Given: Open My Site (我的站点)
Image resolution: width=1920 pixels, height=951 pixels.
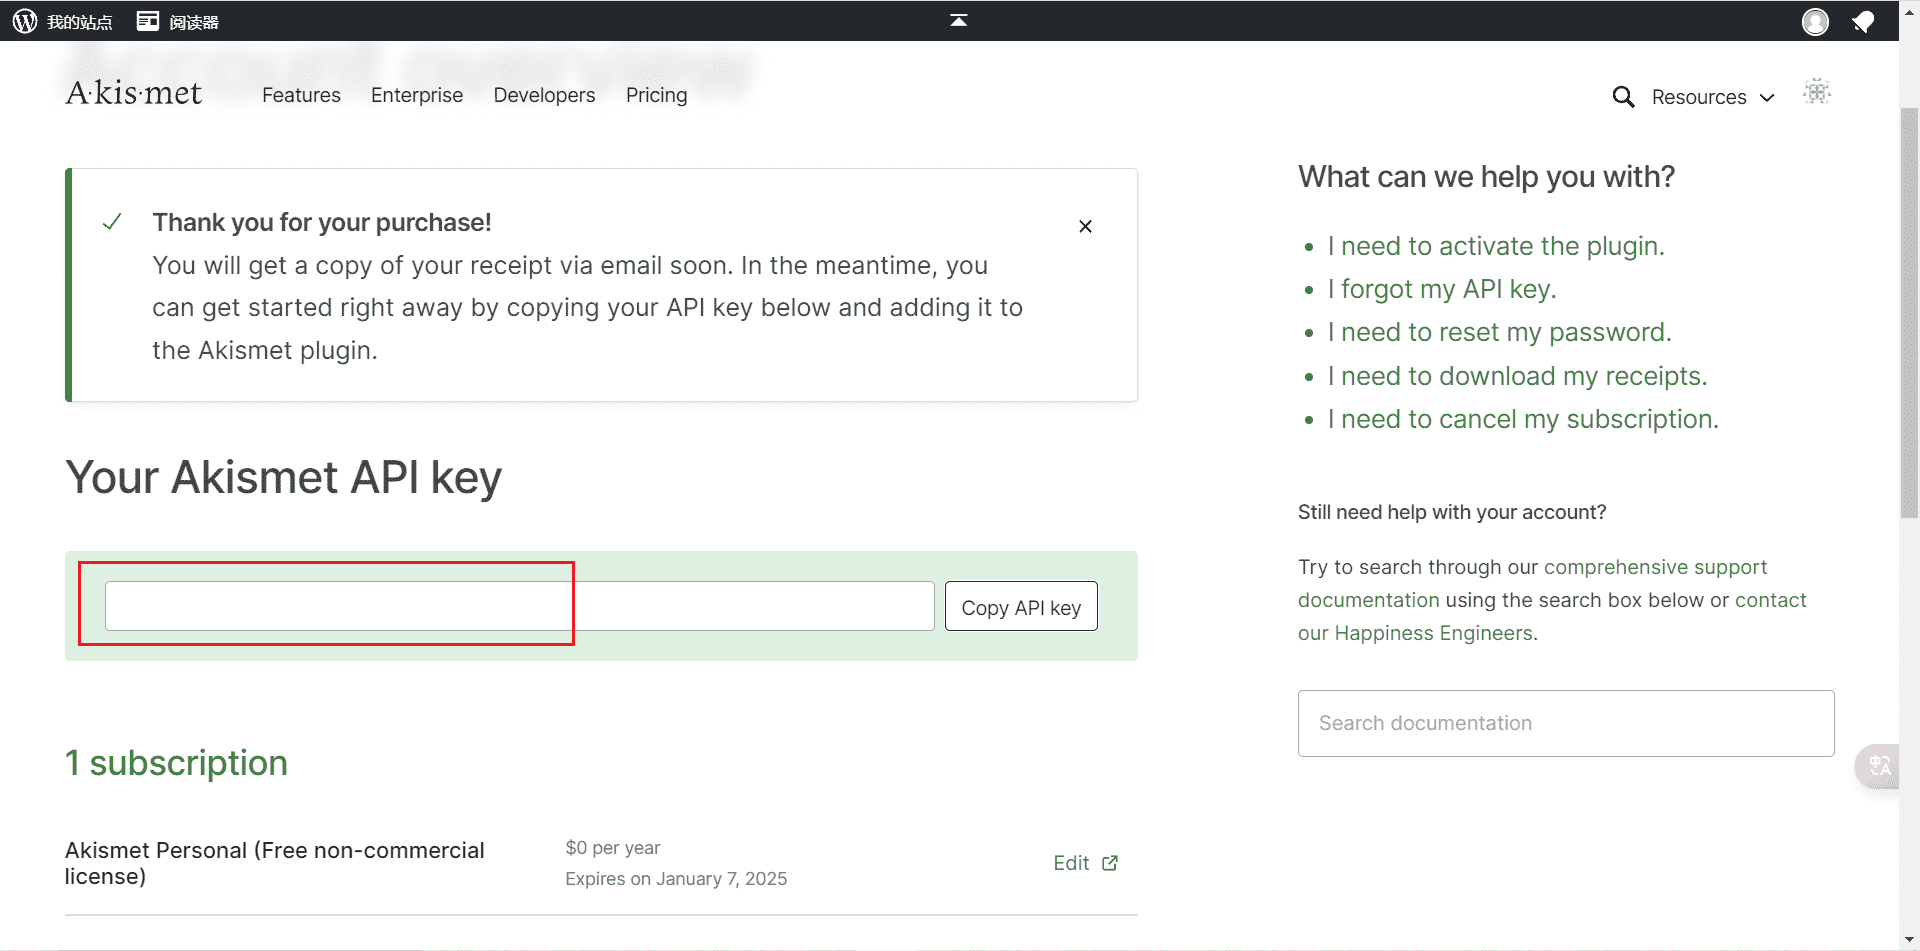Looking at the screenshot, I should pos(80,21).
